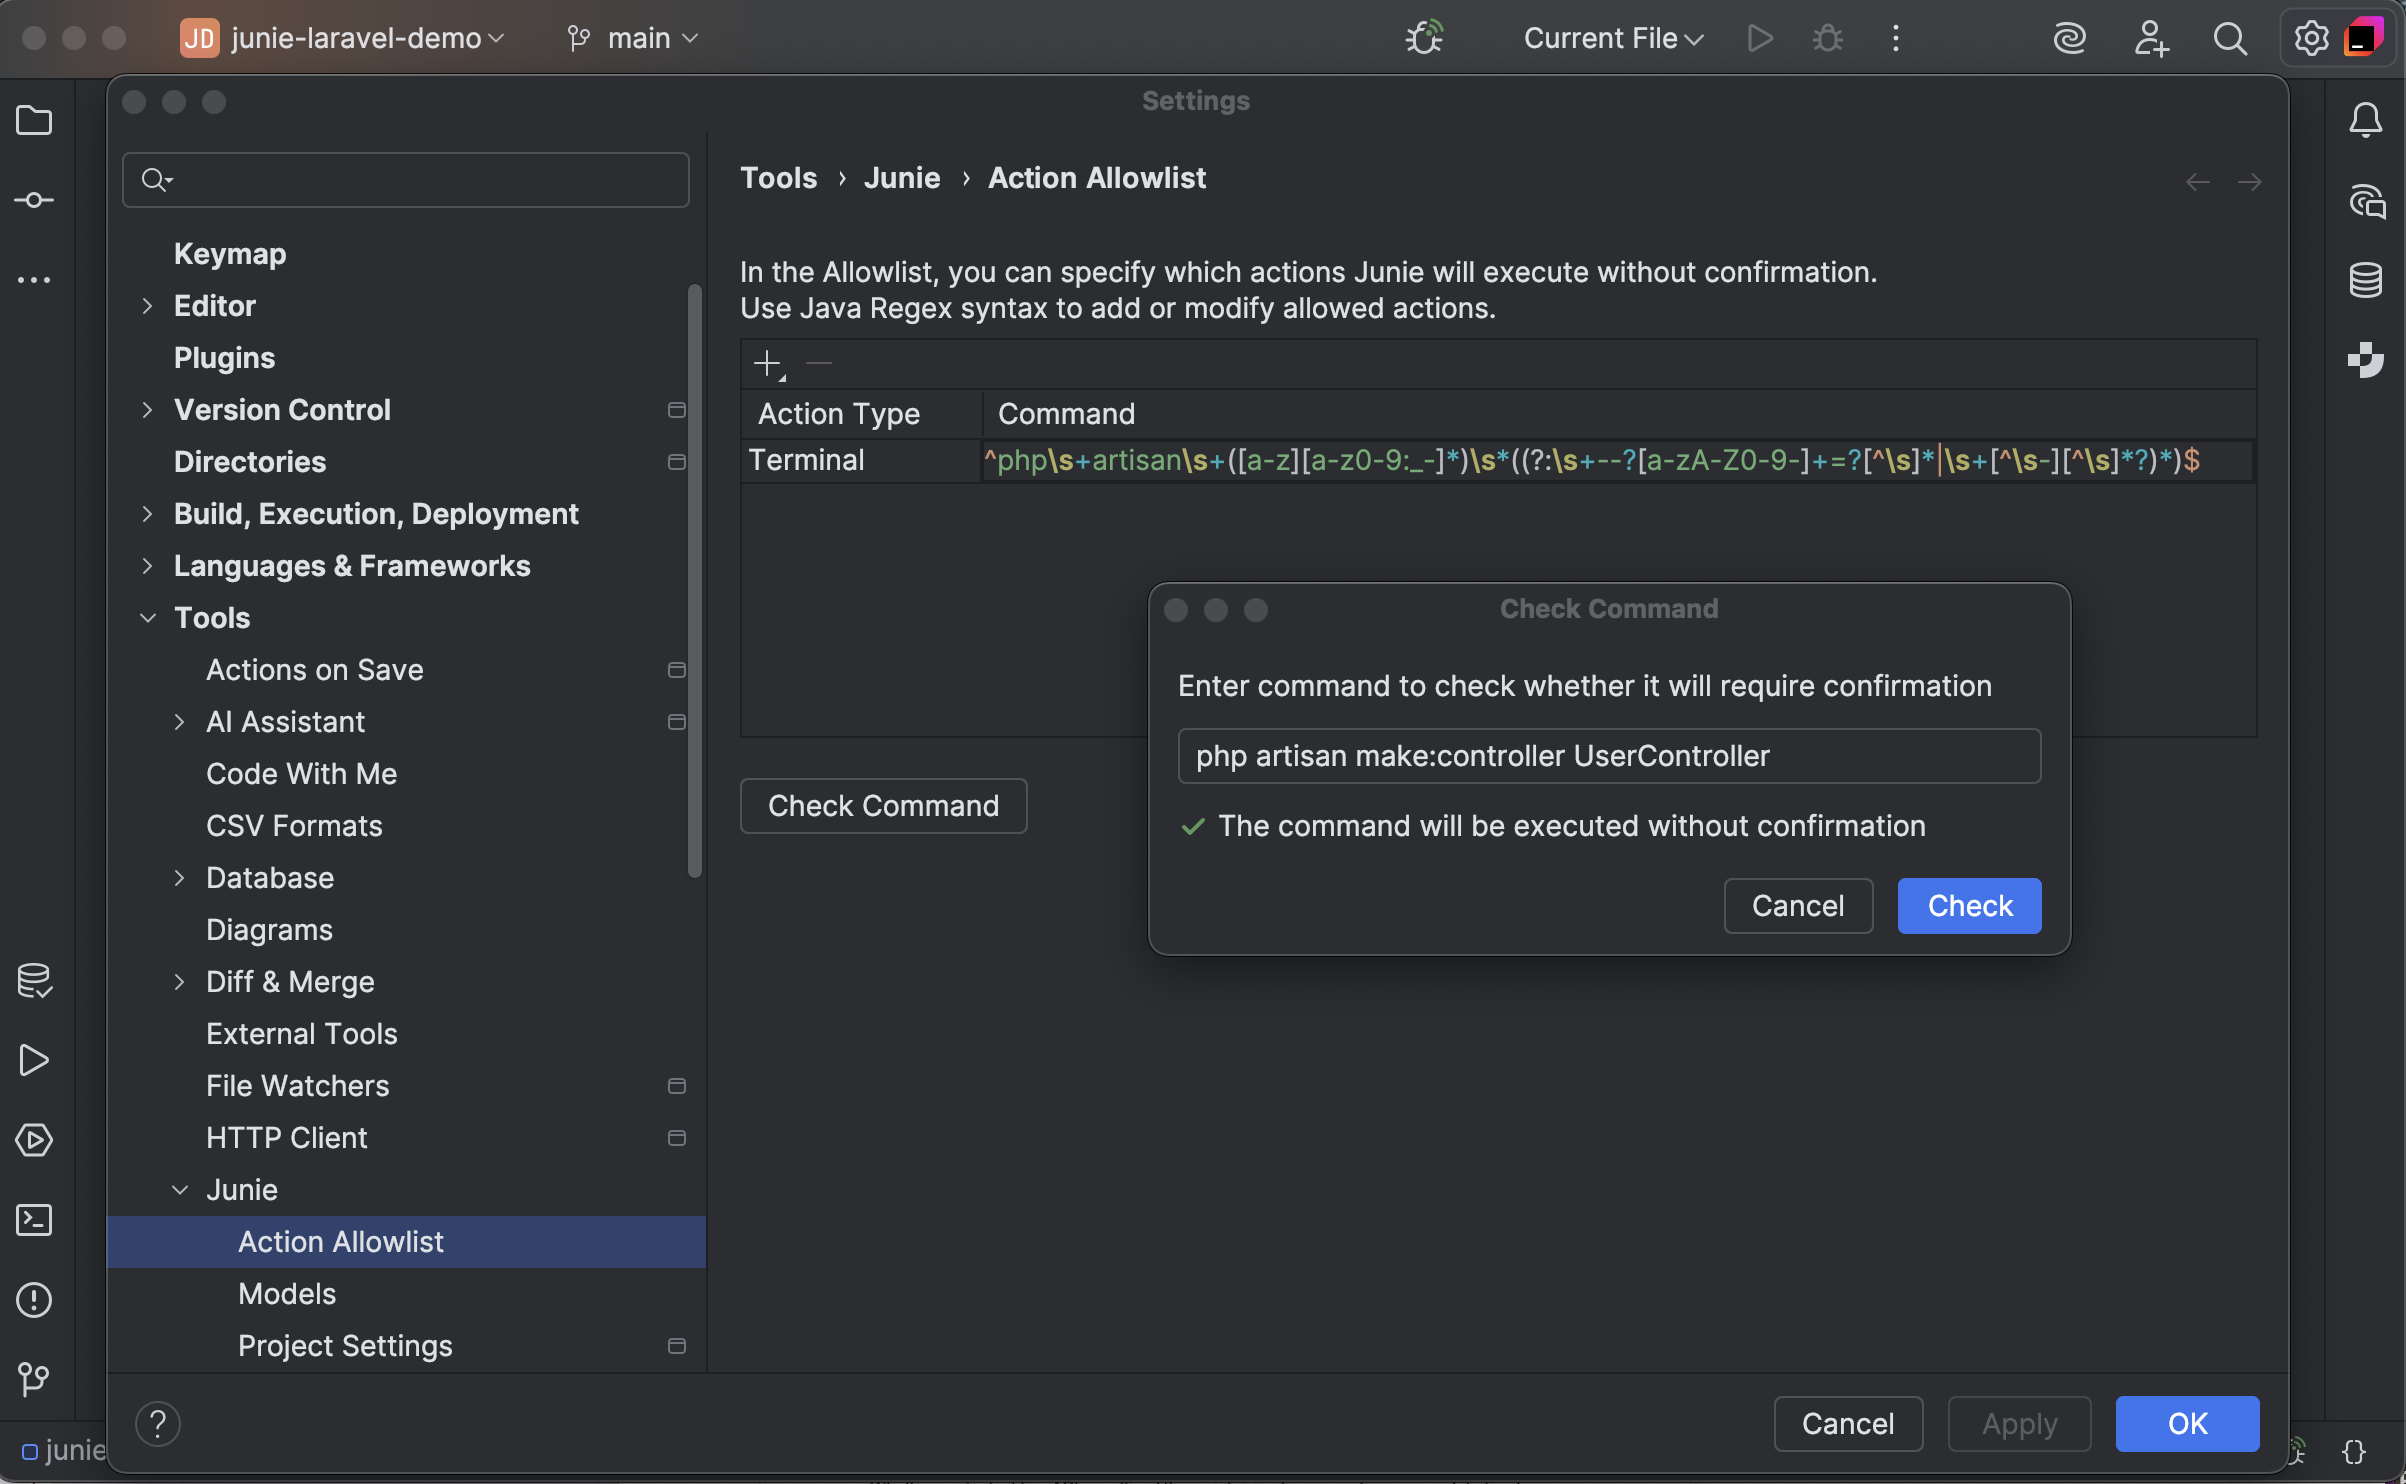Click the command input field in Check Command
This screenshot has width=2406, height=1484.
click(1609, 756)
